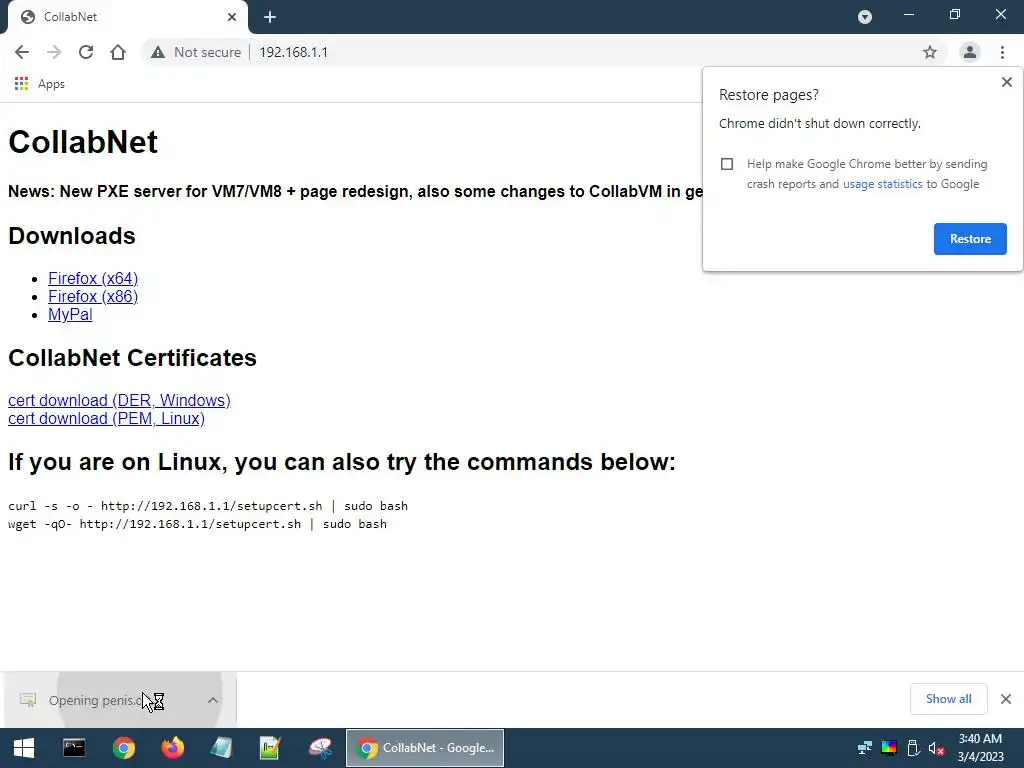Click the muted volume tray icon
Image resolution: width=1024 pixels, height=768 pixels.
click(936, 748)
